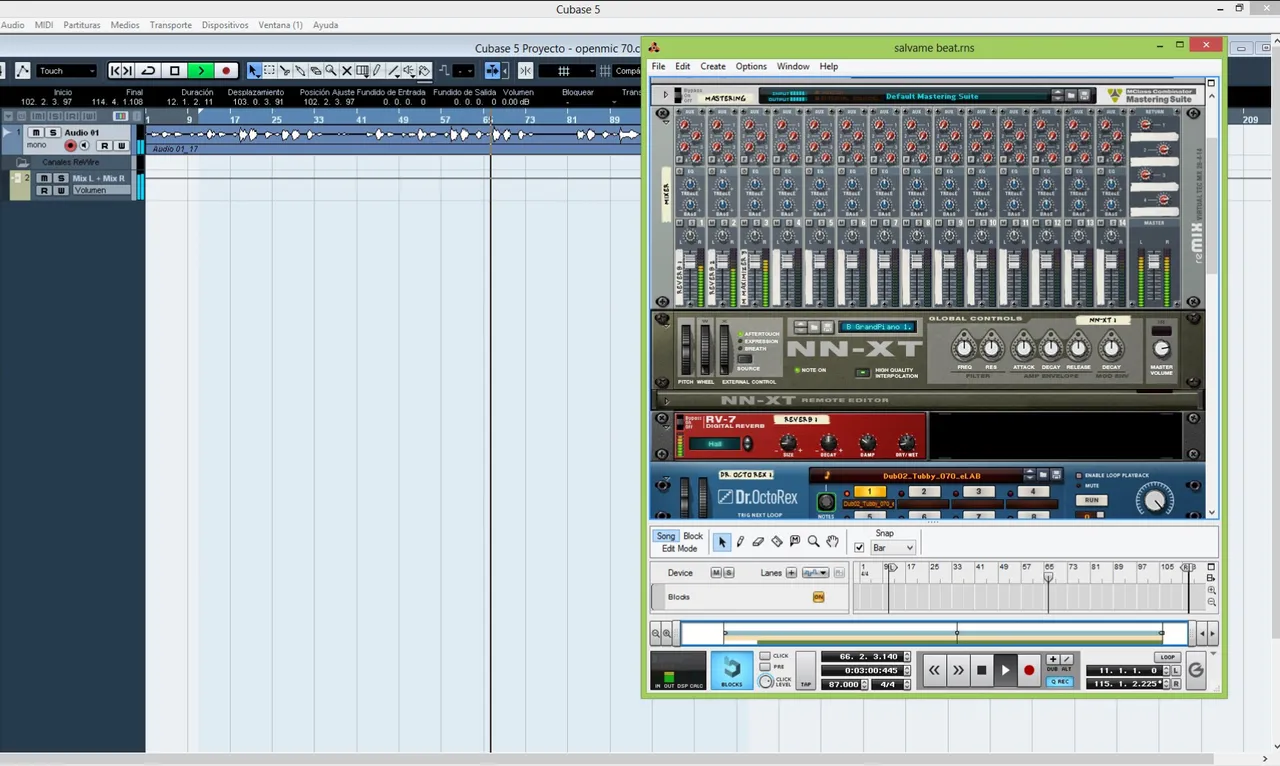Enable the Q REC button
Screen dimensions: 1280x766
click(x=1059, y=682)
